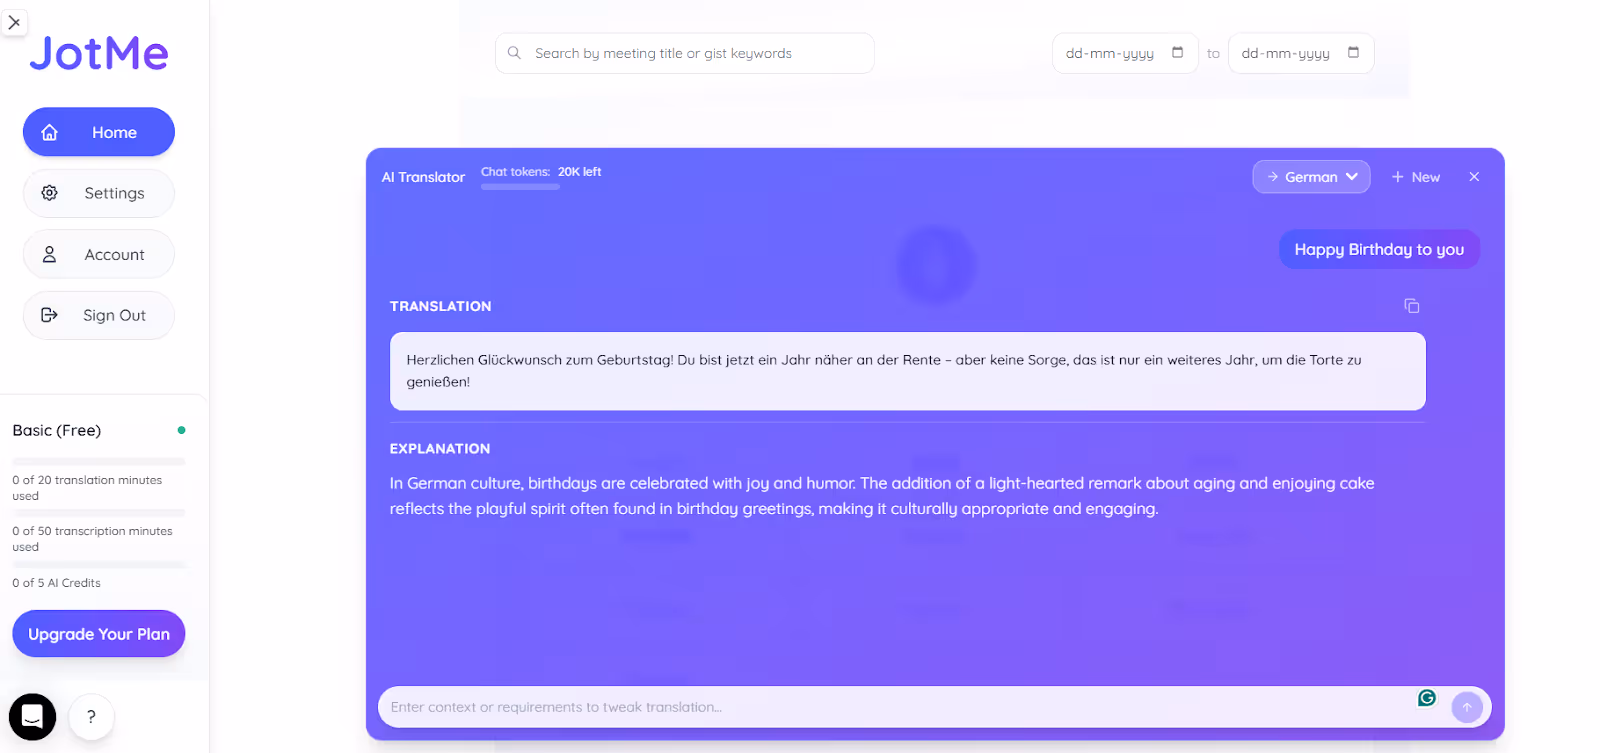Click the Upgrade Your Plan button
This screenshot has width=1600, height=753.
click(x=99, y=634)
